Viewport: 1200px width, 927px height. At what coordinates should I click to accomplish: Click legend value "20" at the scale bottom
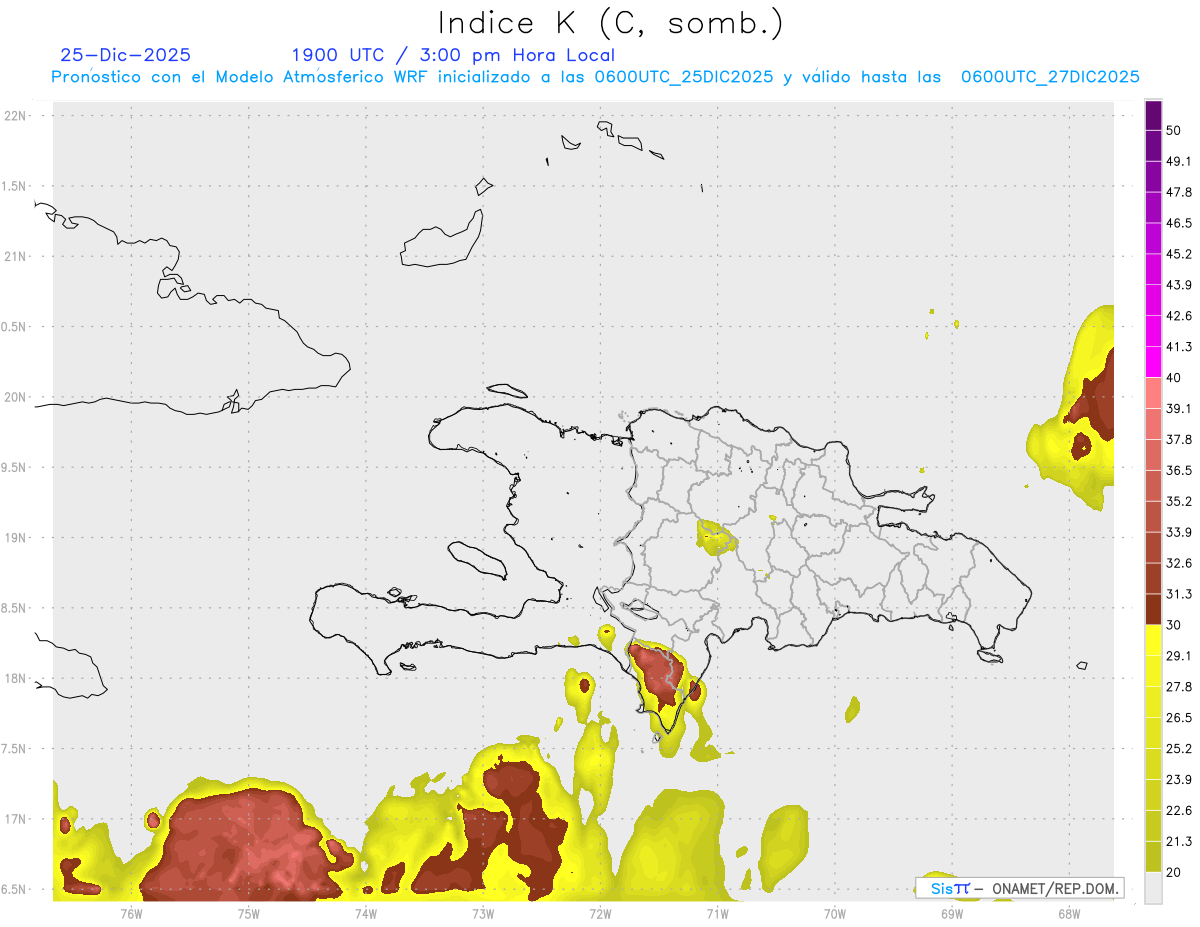[1174, 872]
